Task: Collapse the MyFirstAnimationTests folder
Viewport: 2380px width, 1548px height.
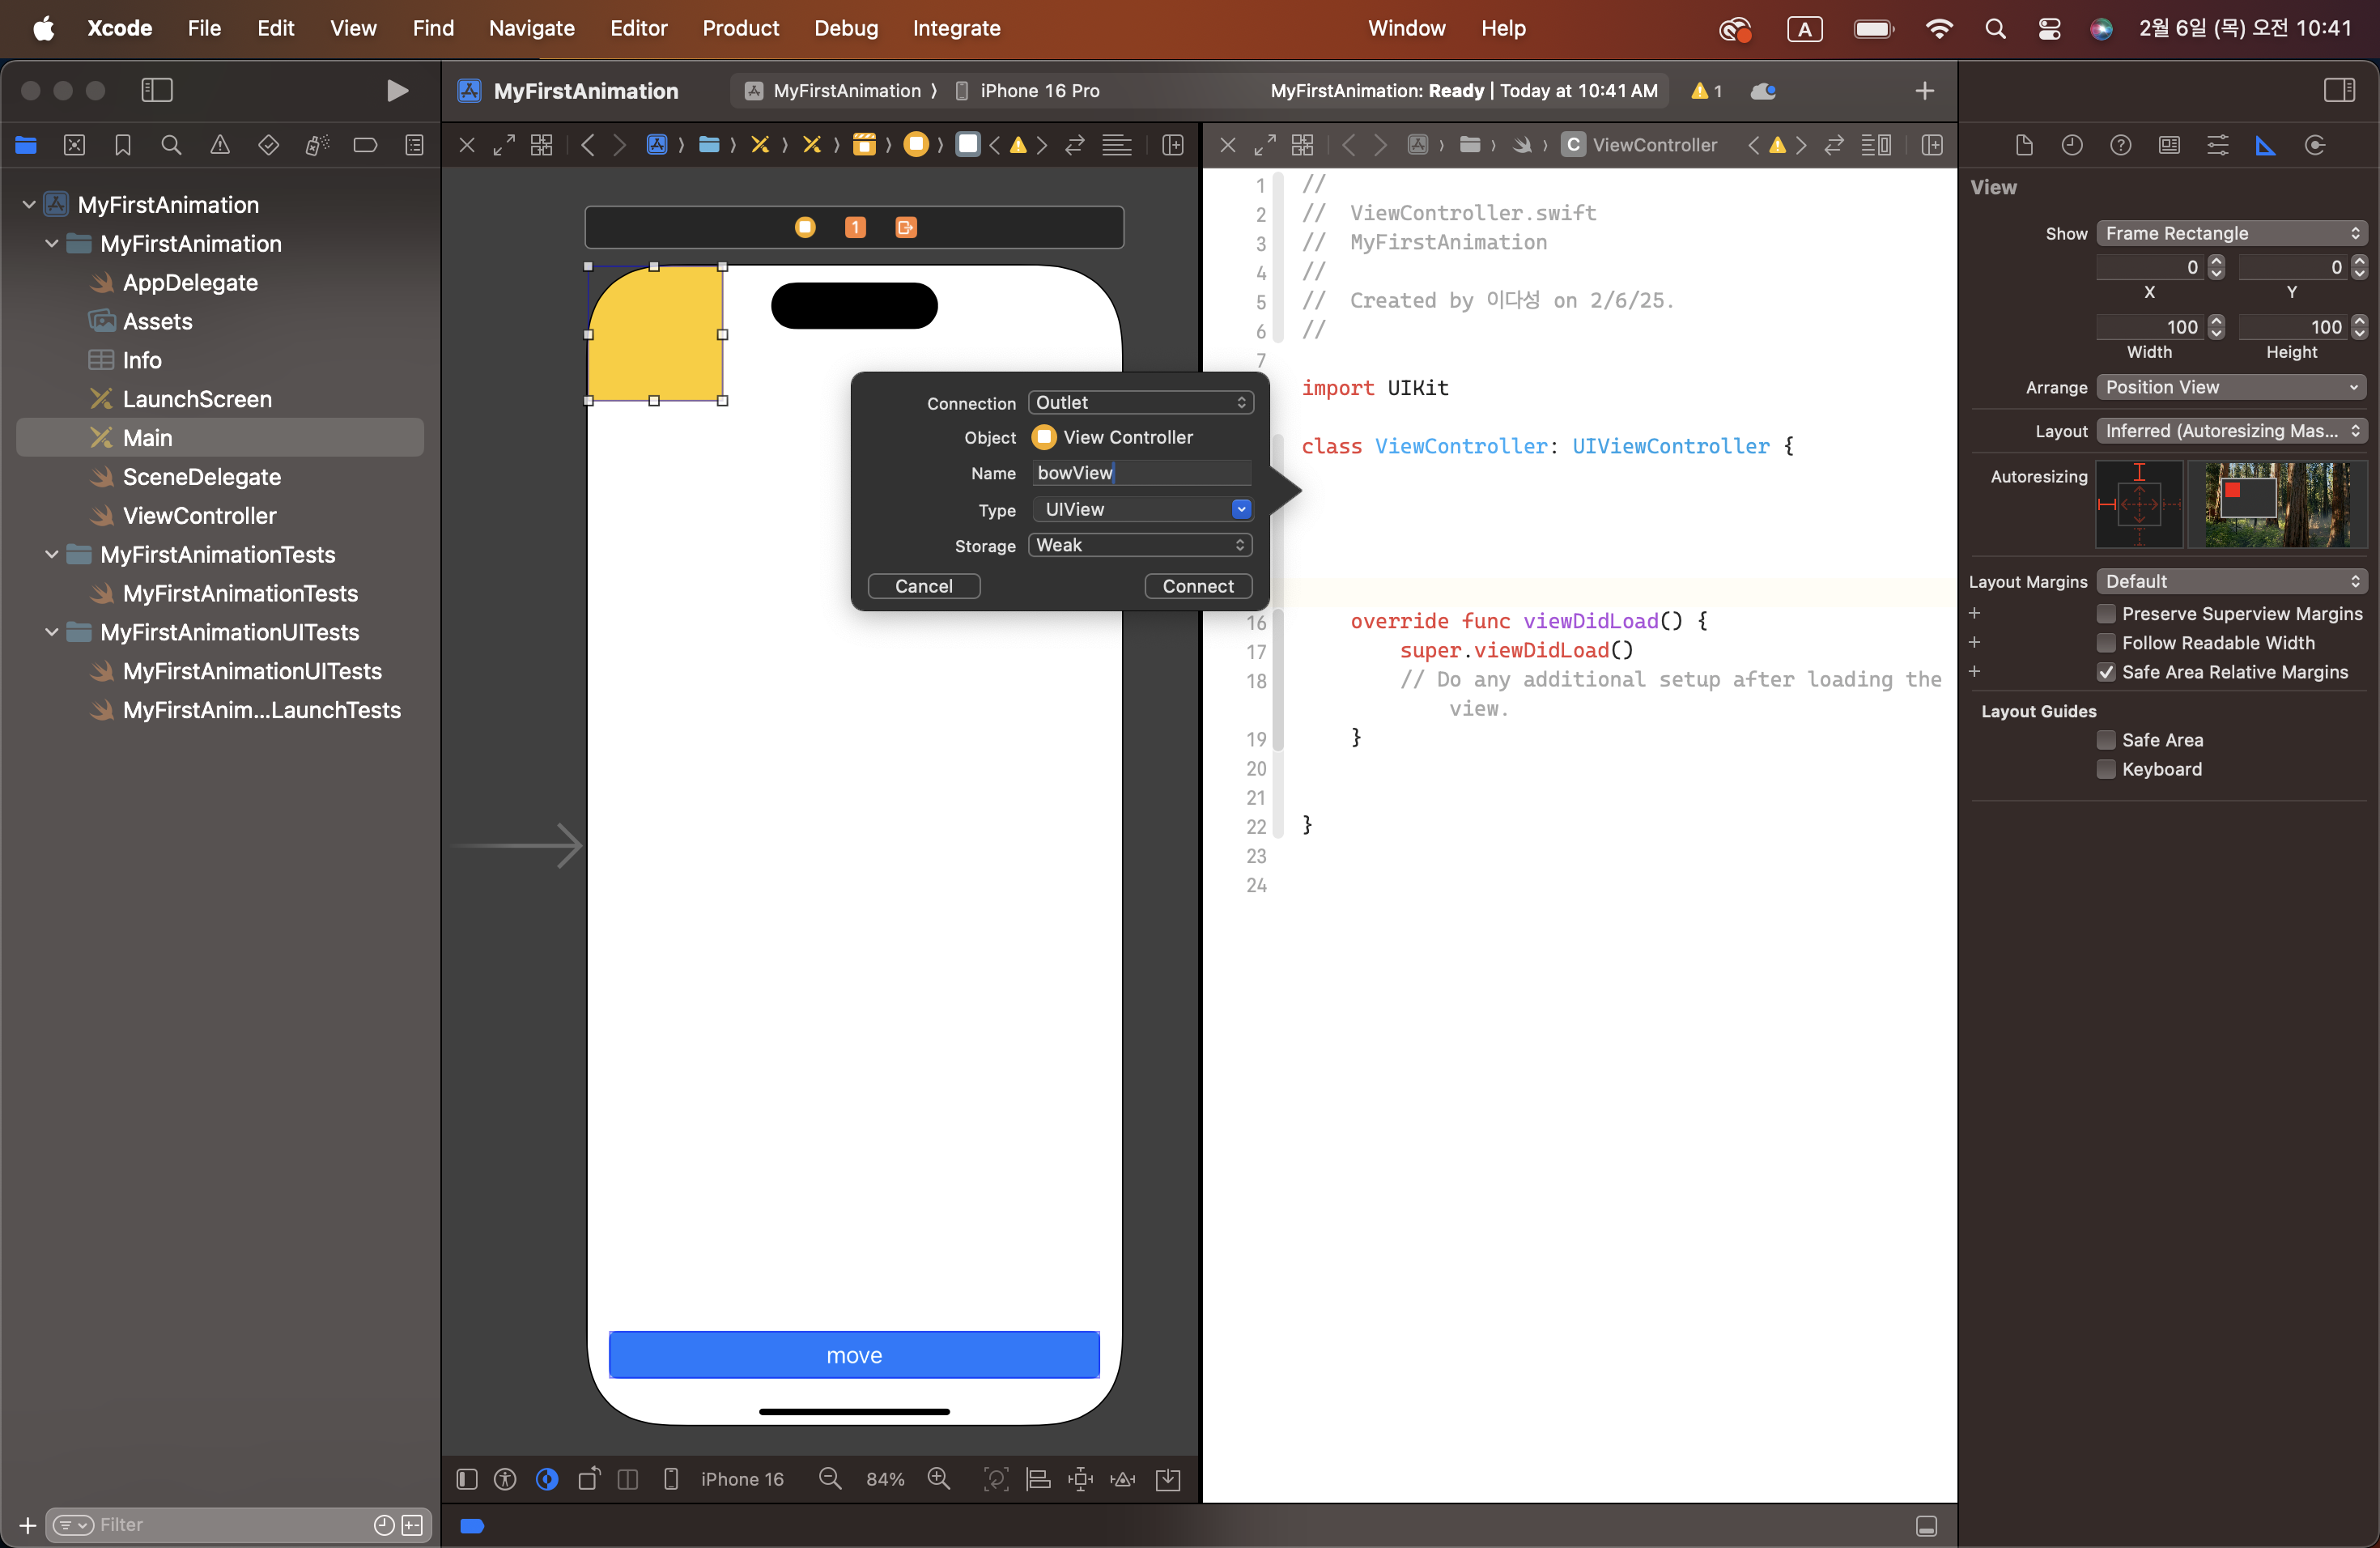Action: tap(52, 554)
